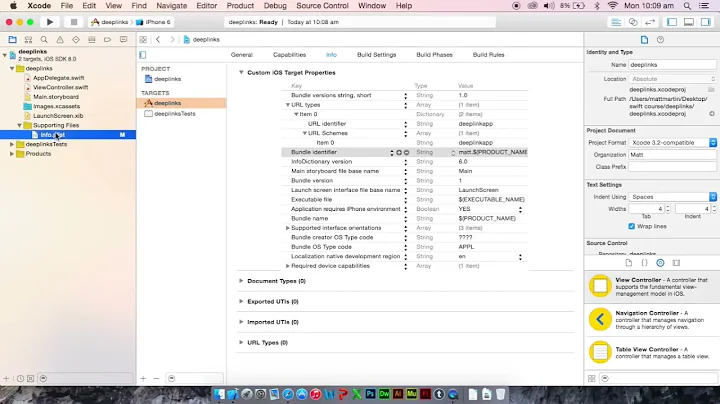Collapse the URL Schemes array
Image resolution: width=720 pixels, height=404 pixels.
[304, 133]
